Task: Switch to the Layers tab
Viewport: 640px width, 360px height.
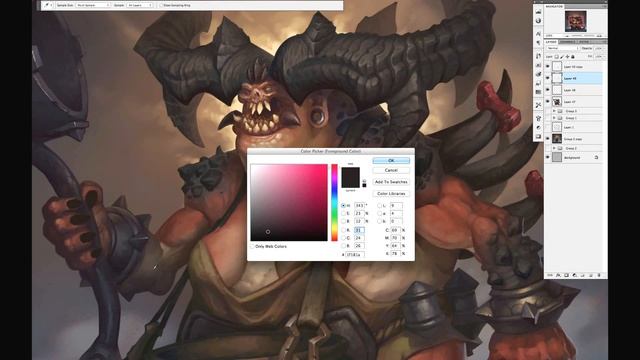Action: point(551,42)
